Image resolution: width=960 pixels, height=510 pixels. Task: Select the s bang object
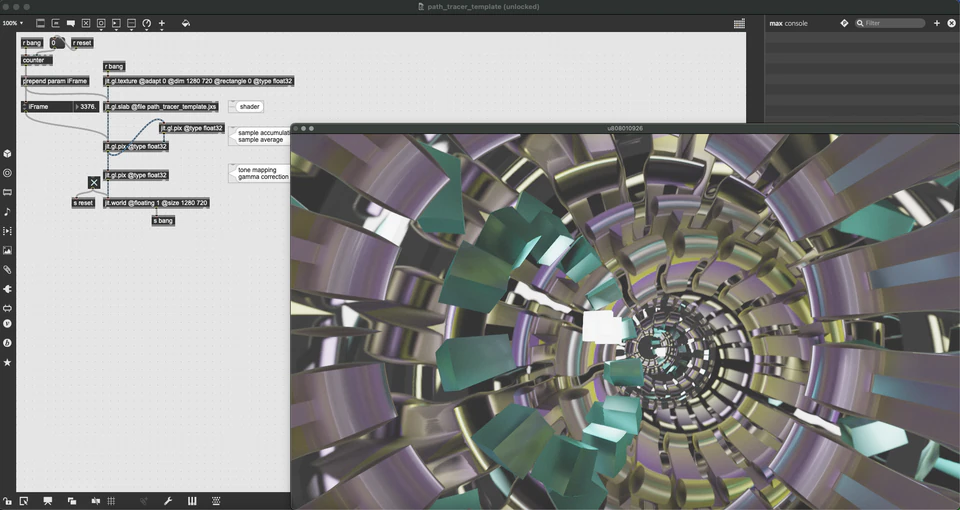(x=163, y=220)
